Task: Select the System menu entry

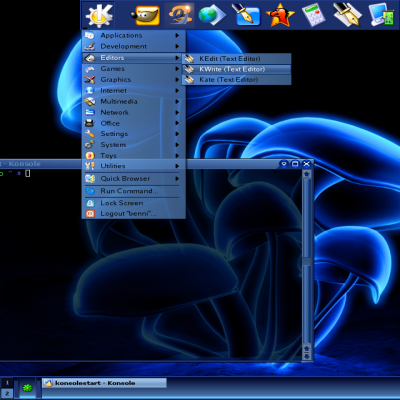Action: coord(133,144)
